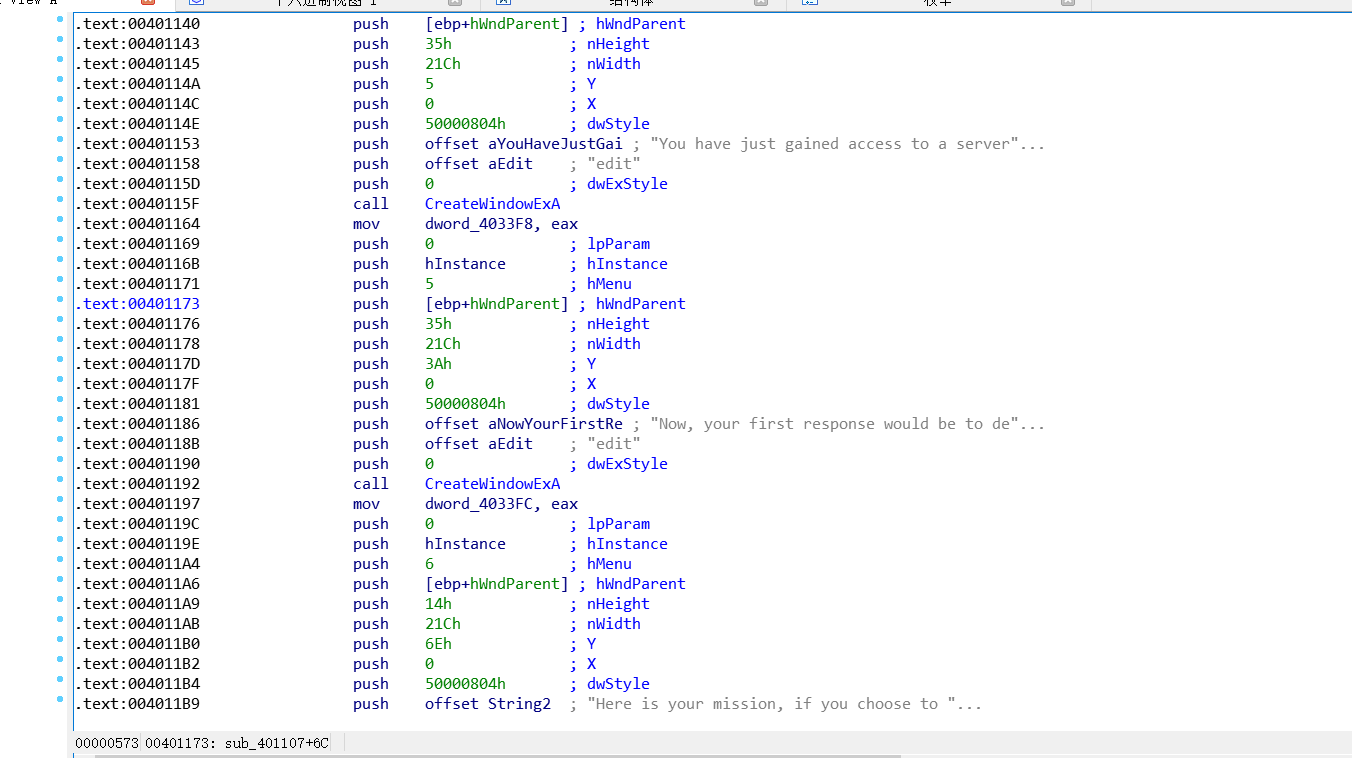Click mov mnemonic at address 00401164
This screenshot has height=758, width=1352.
(366, 224)
